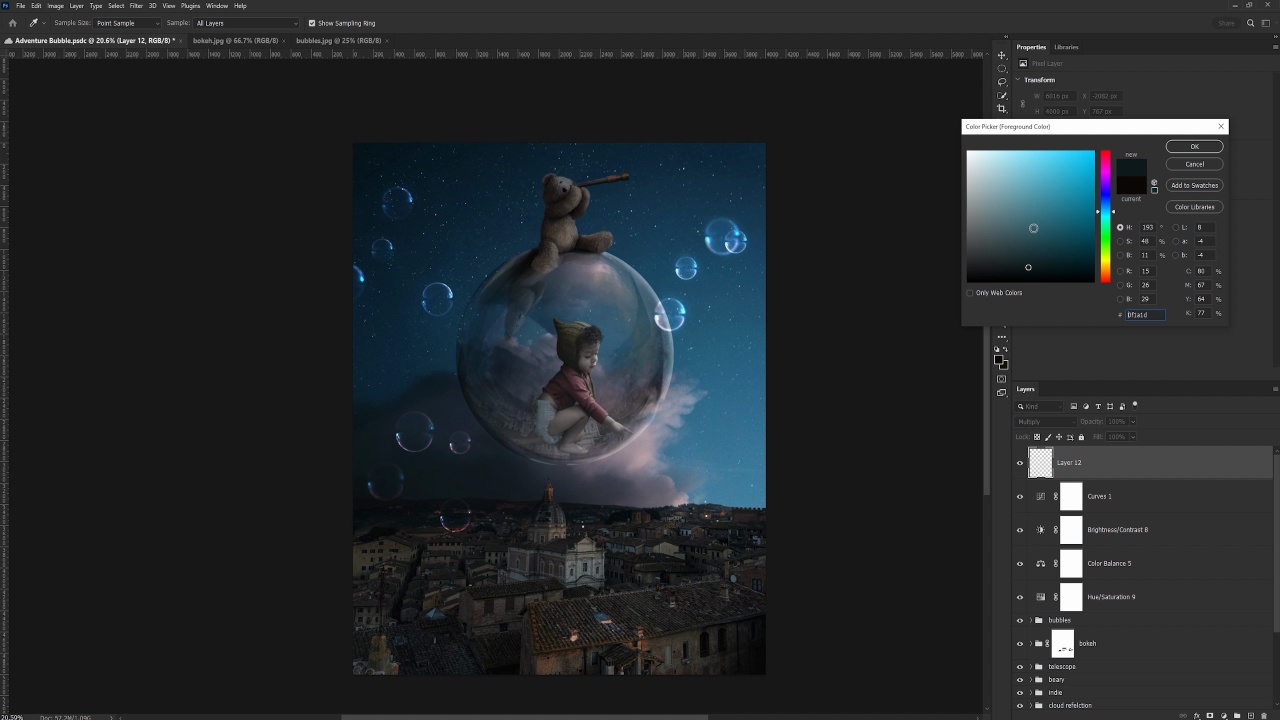1280x720 pixels.
Task: Open the Filter menu
Action: tap(136, 6)
